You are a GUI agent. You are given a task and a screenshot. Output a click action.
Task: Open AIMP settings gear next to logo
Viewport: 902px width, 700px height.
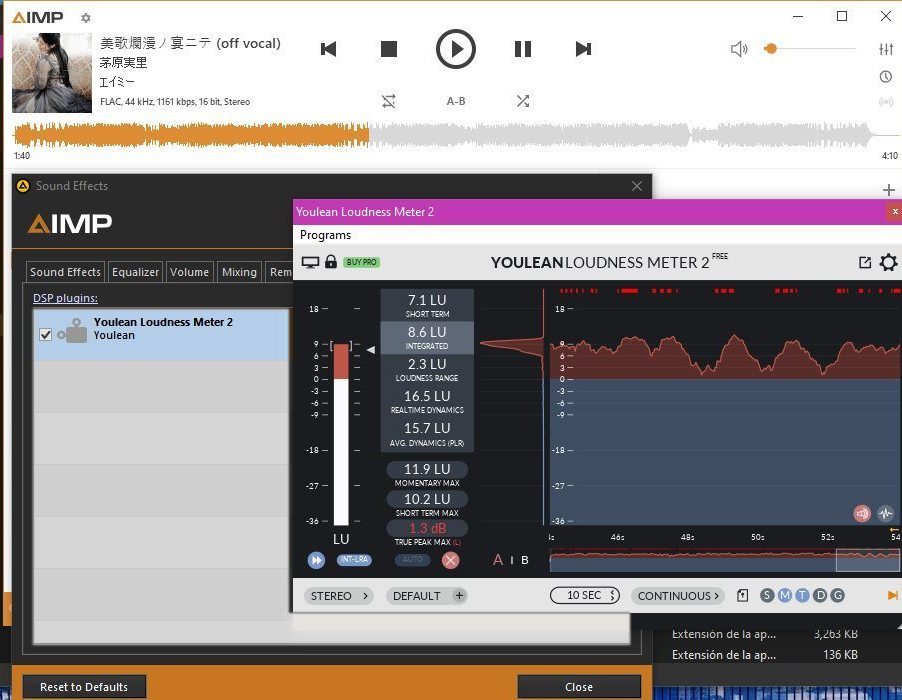pyautogui.click(x=86, y=18)
